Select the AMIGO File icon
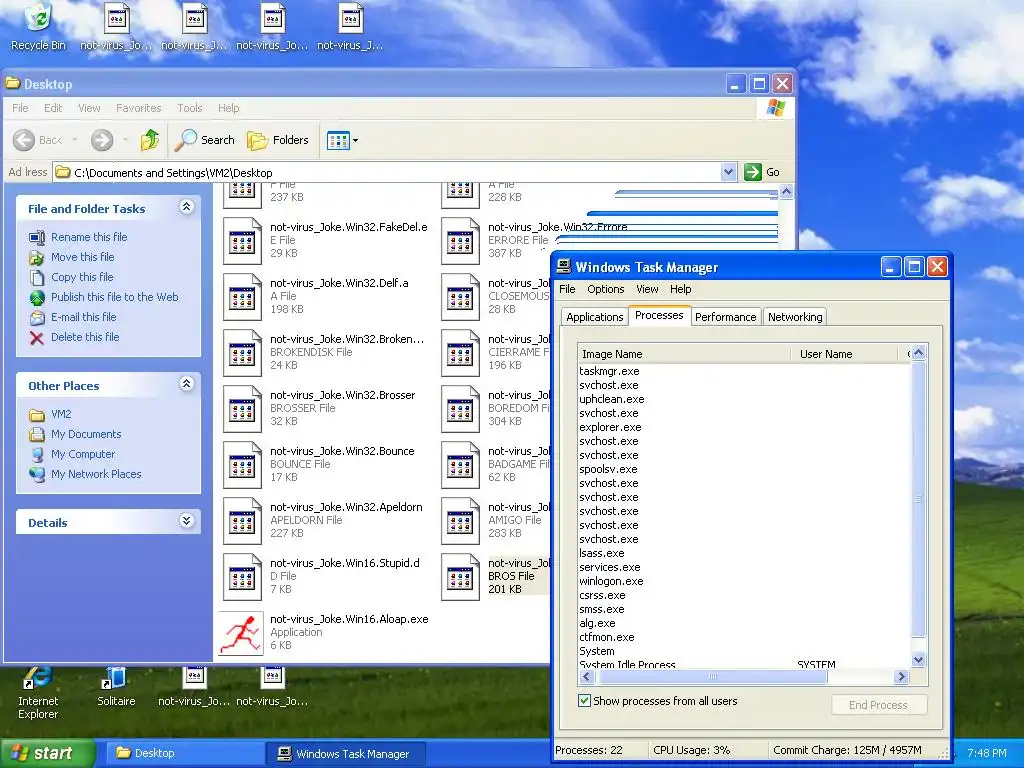 (460, 522)
